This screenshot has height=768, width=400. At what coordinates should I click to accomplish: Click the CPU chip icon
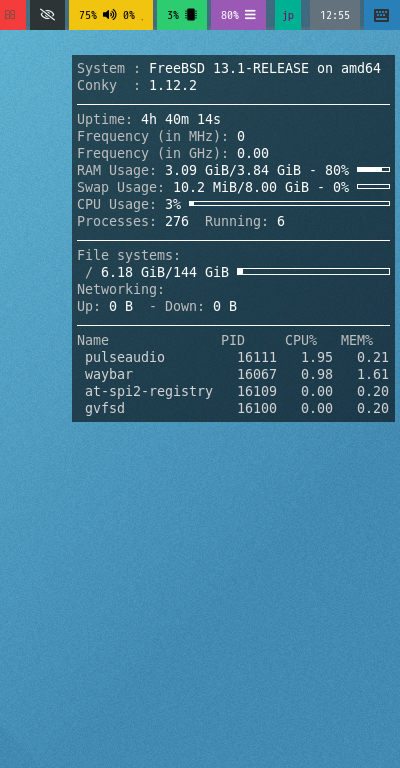pyautogui.click(x=191, y=15)
